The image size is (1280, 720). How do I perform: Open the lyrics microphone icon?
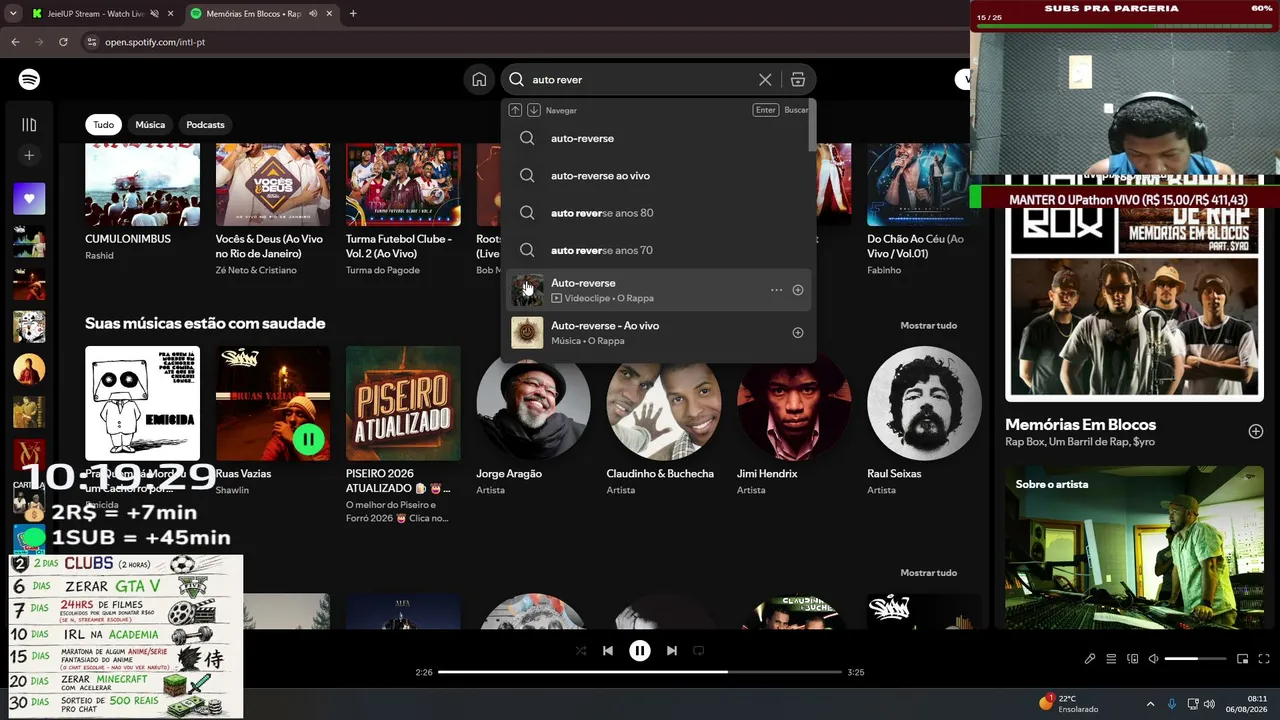click(x=1090, y=659)
